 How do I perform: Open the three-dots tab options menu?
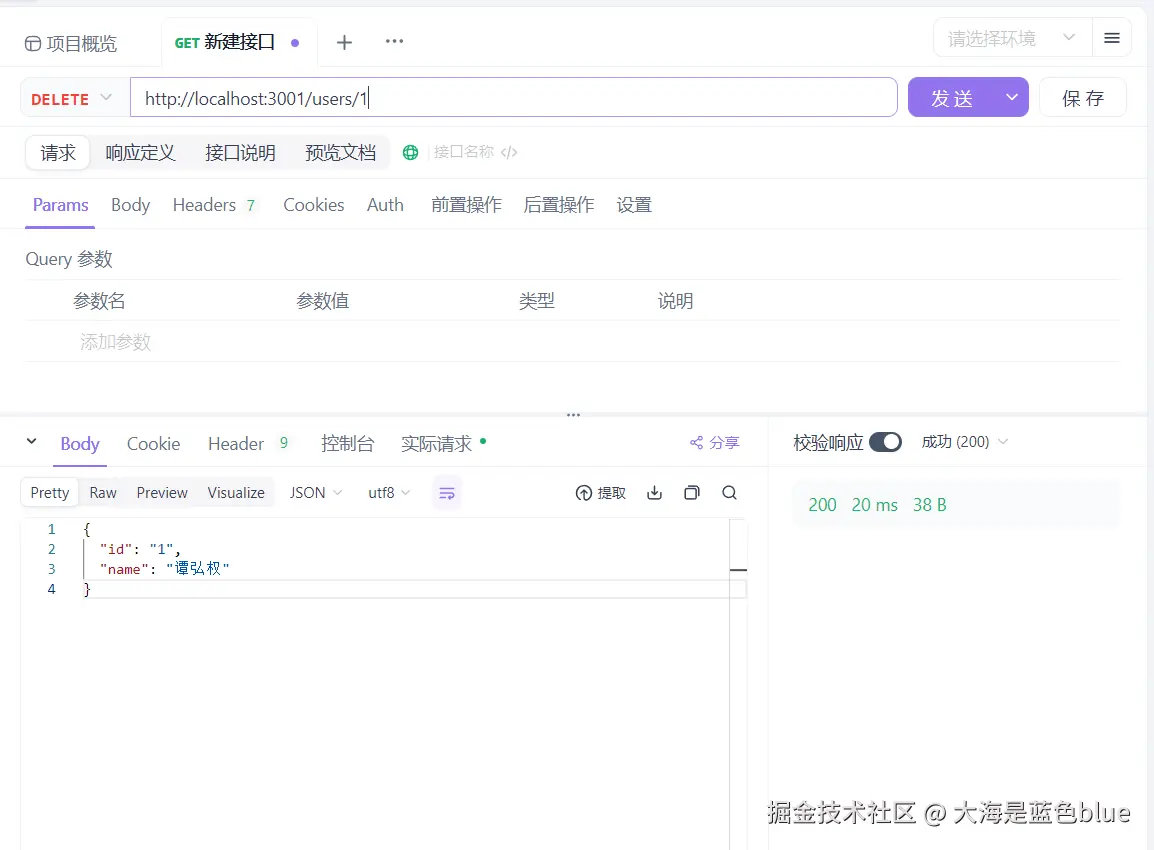pos(394,41)
